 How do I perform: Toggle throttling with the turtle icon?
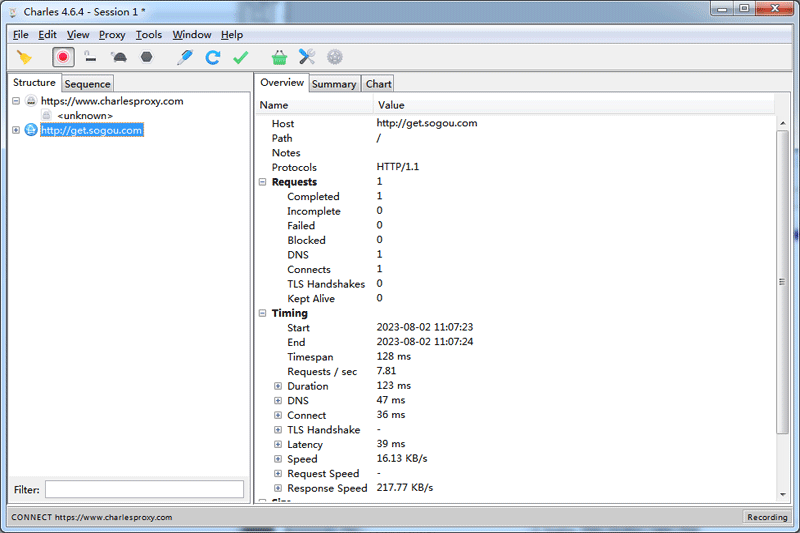point(118,58)
